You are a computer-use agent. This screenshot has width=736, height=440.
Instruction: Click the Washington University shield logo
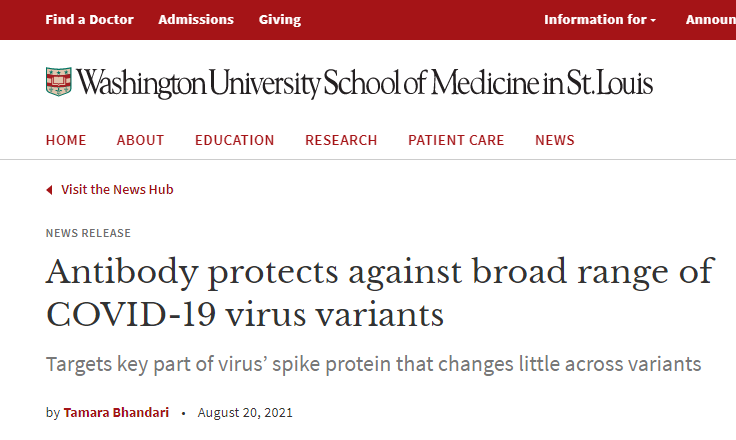tap(59, 82)
